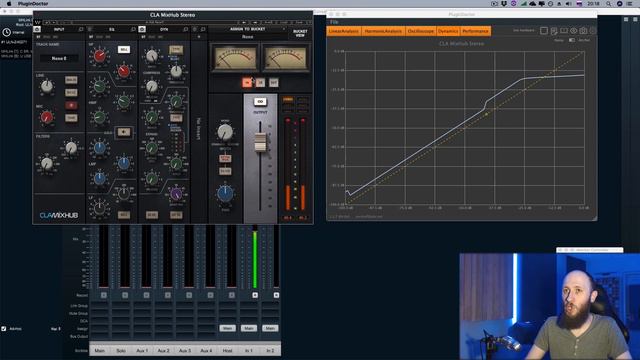This screenshot has height=360, width=640.
Task: Select the In 2 channel in scribble strip
Action: point(270,351)
